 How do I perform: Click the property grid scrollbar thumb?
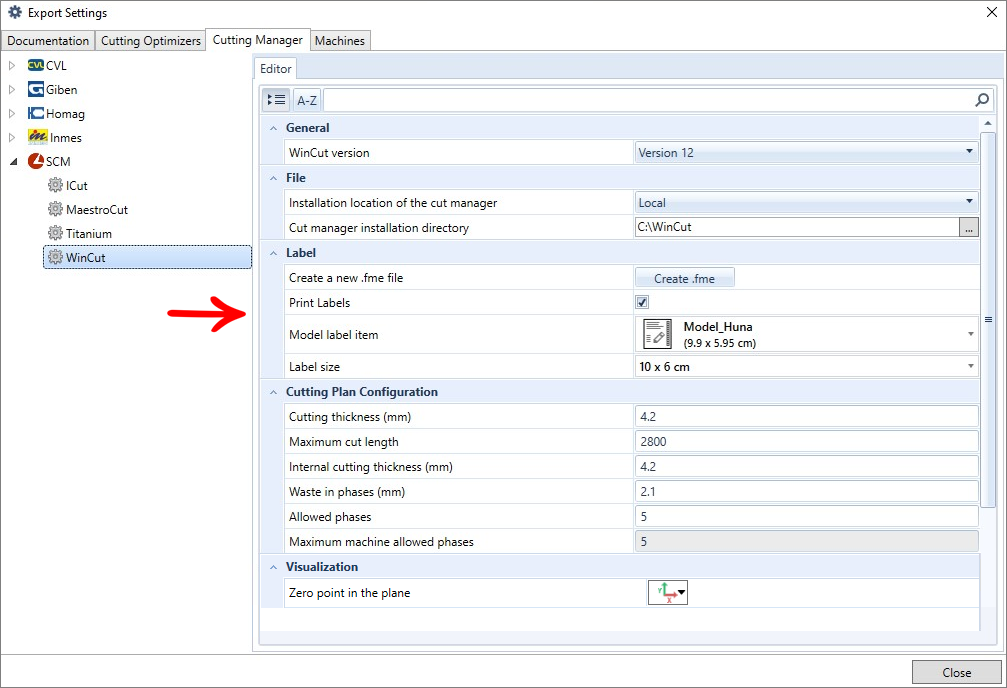pos(988,319)
